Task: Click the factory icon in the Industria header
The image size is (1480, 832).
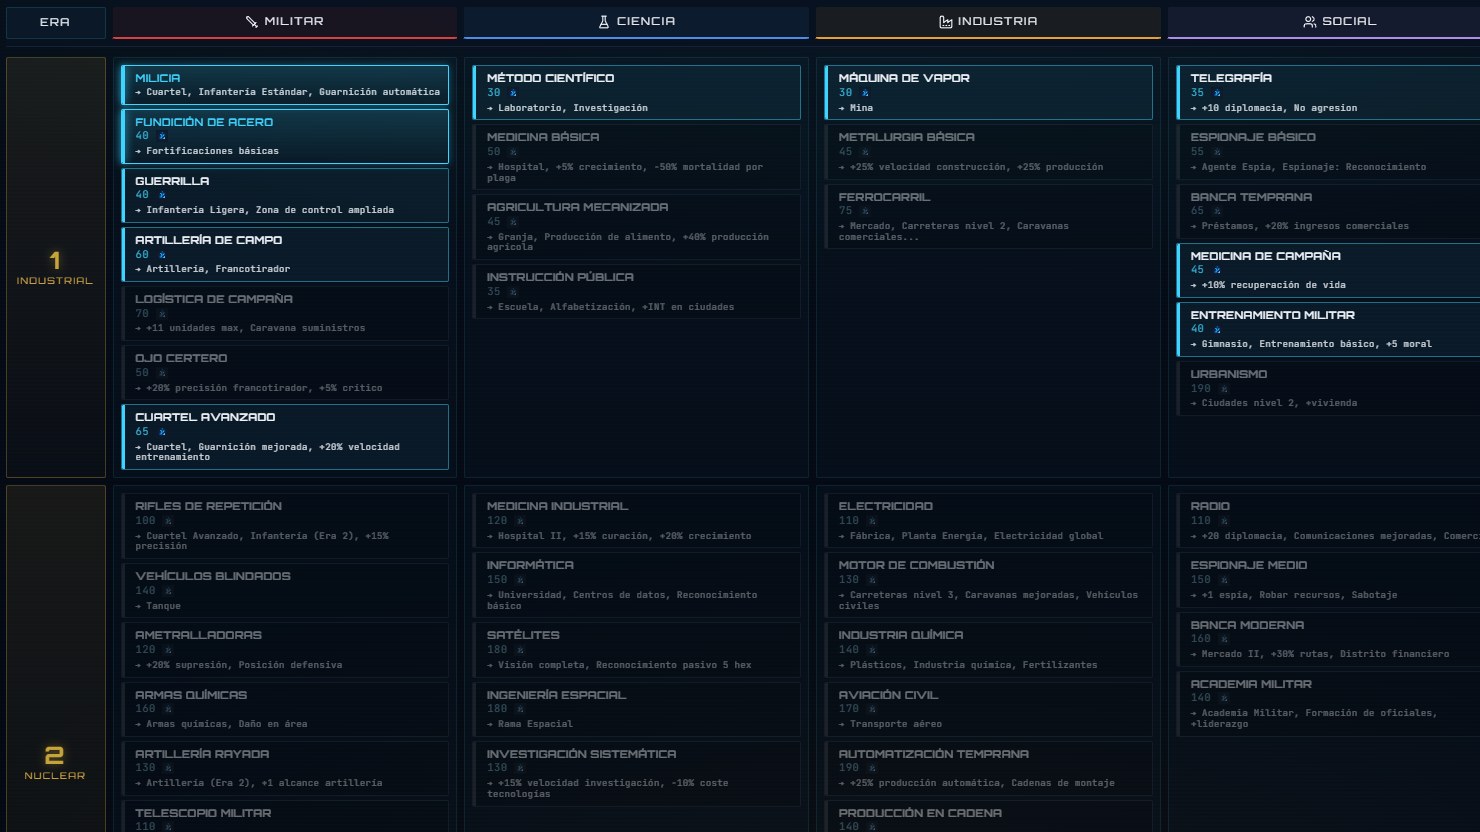Action: pyautogui.click(x=946, y=22)
